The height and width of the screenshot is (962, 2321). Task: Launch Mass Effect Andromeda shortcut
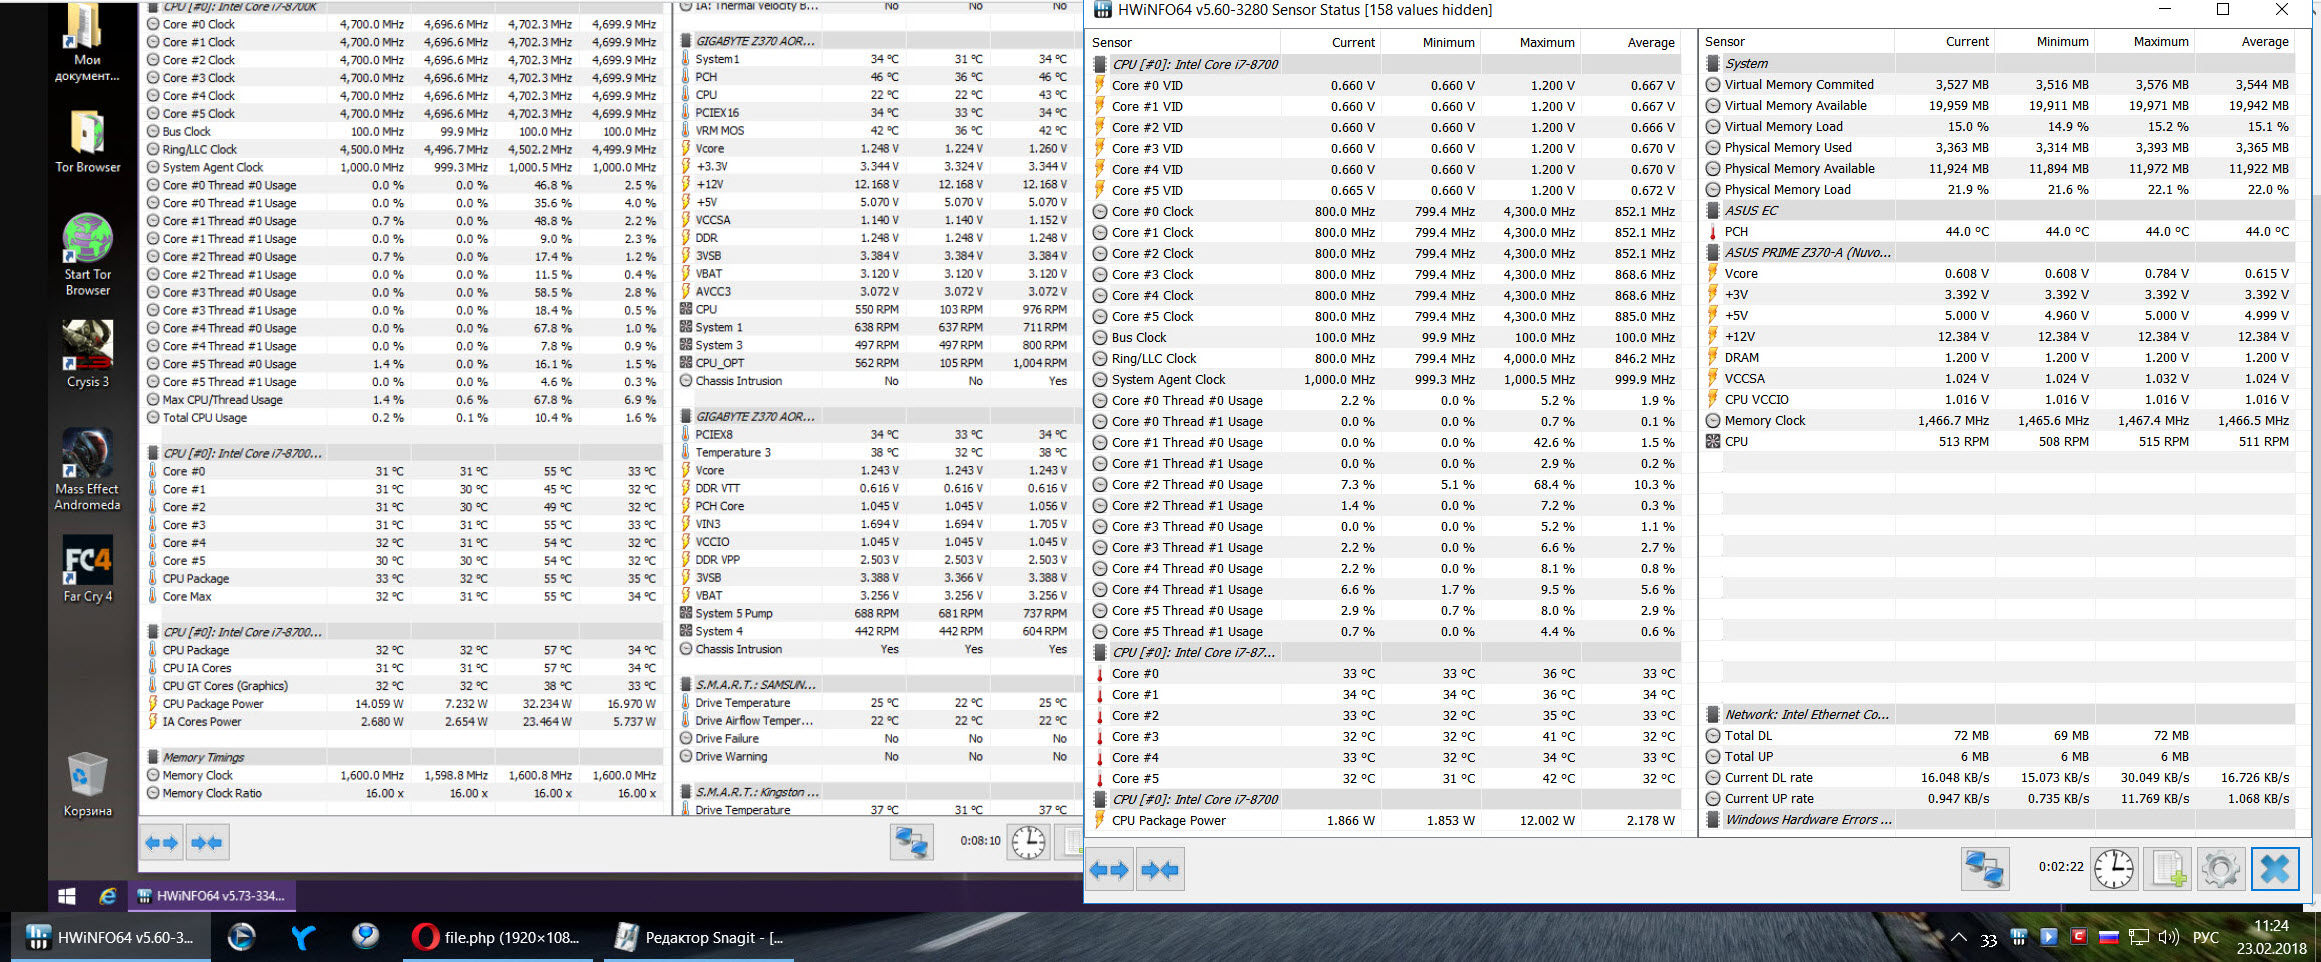pos(88,469)
